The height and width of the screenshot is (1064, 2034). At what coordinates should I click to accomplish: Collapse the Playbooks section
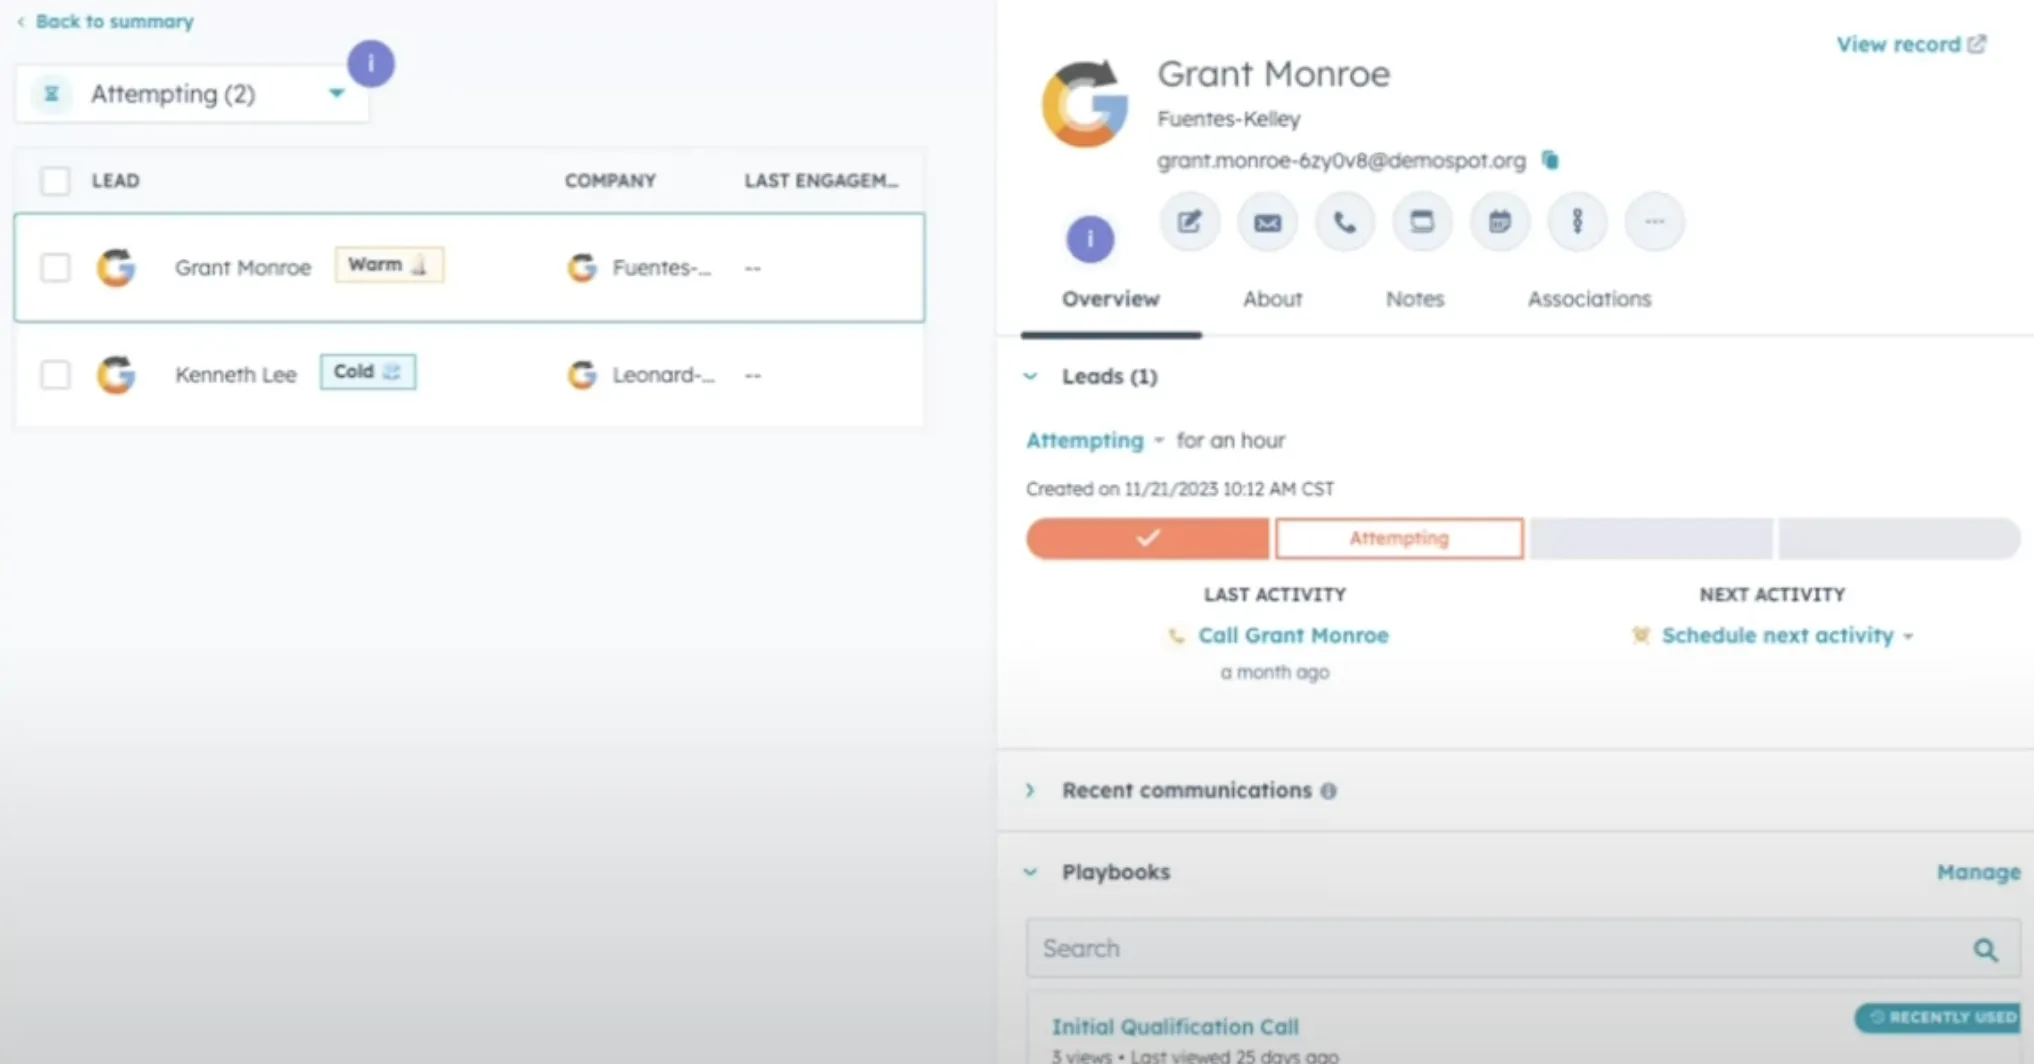(x=1031, y=872)
